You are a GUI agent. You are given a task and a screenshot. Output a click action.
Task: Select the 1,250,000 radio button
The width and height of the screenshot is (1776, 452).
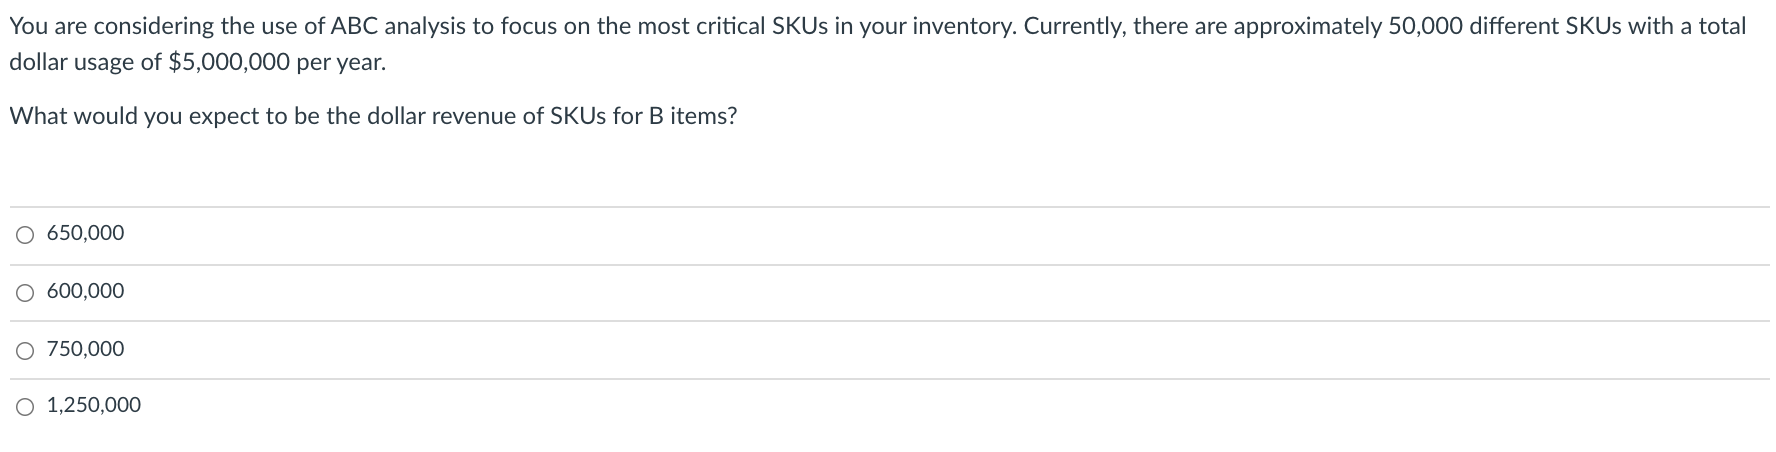click(26, 406)
